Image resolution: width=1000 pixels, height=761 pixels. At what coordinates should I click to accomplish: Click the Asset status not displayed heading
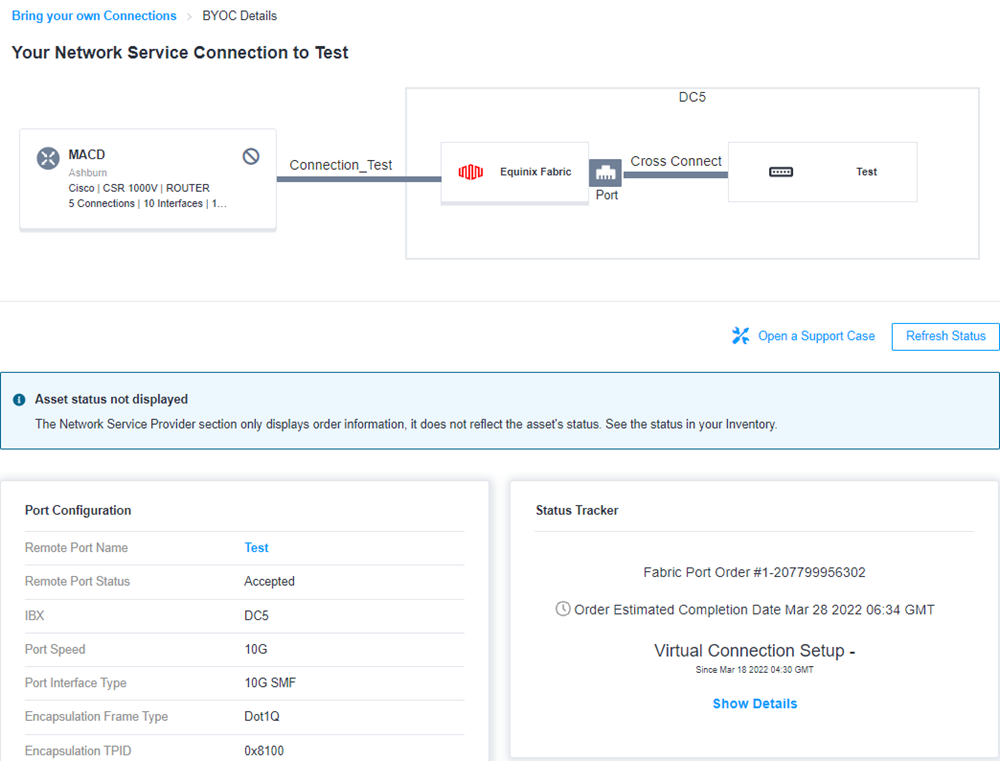click(112, 399)
